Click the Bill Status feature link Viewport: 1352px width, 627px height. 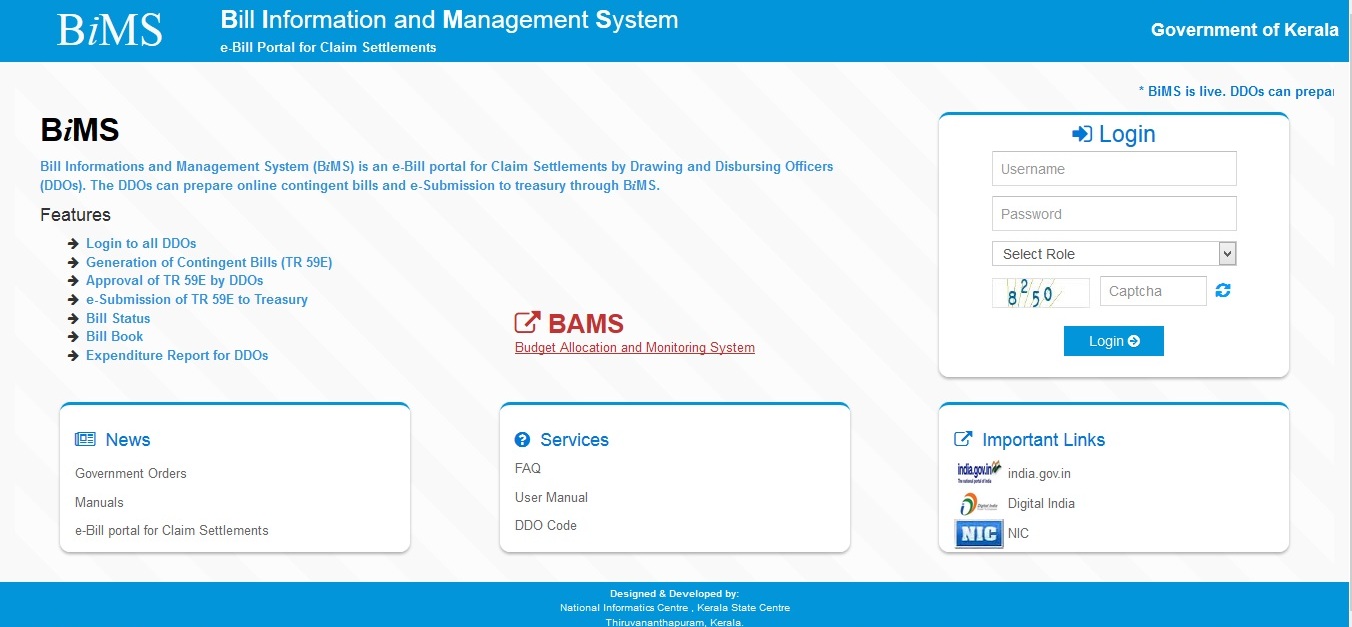117,318
